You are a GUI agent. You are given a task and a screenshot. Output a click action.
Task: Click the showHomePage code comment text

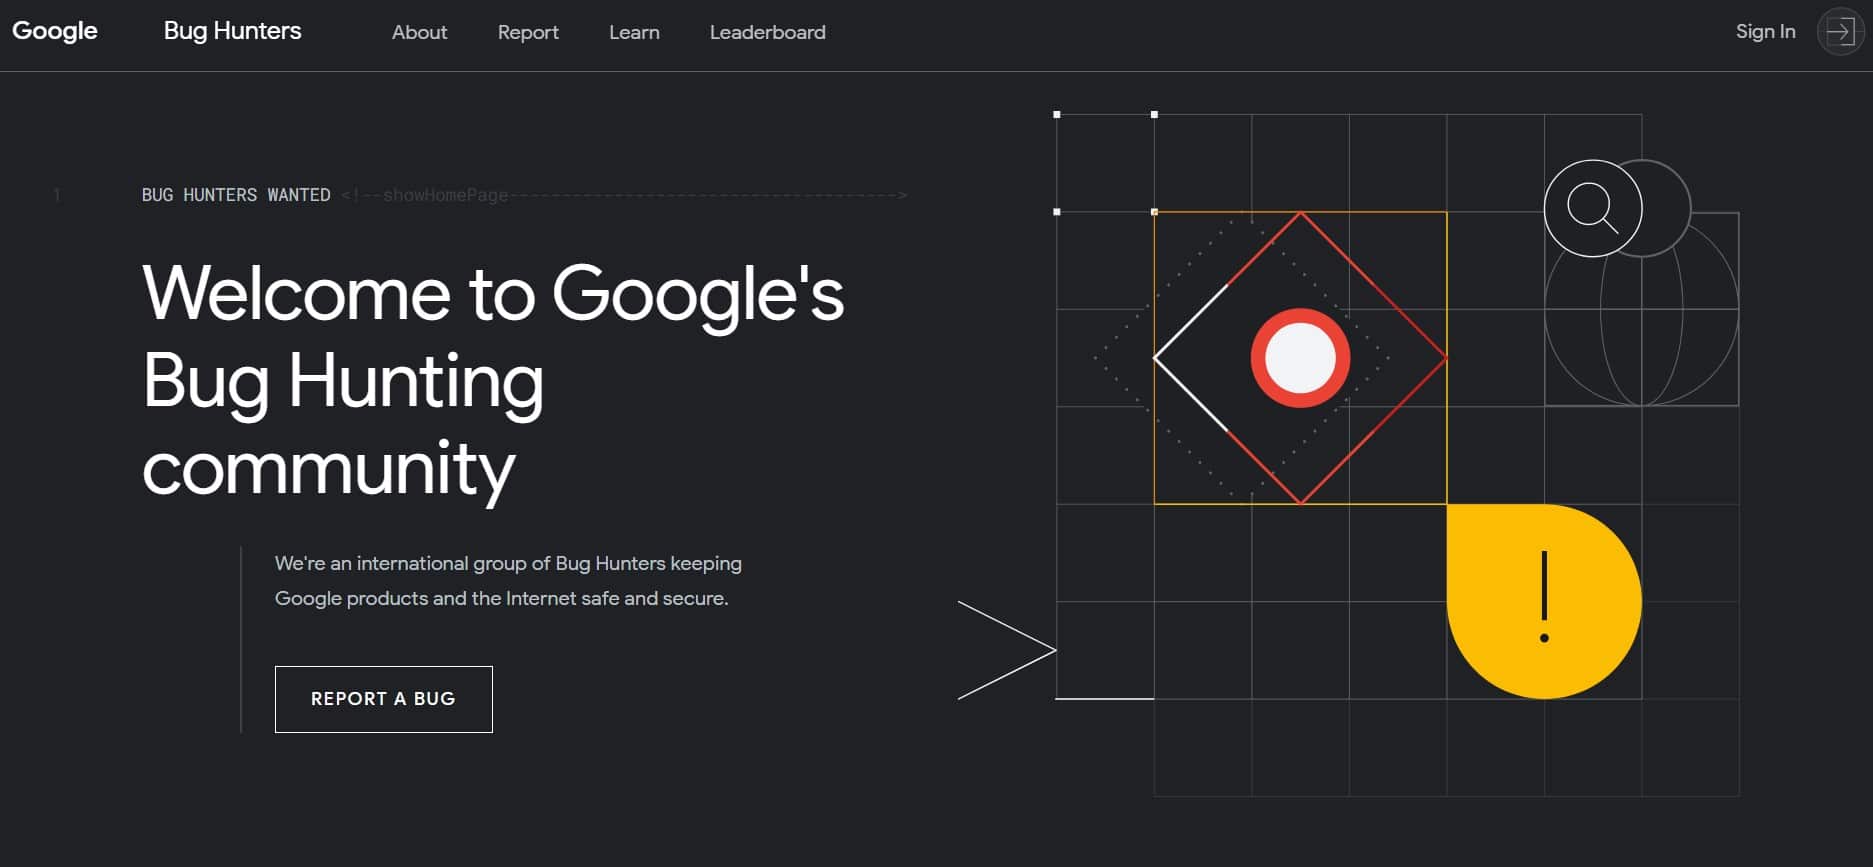tap(445, 195)
